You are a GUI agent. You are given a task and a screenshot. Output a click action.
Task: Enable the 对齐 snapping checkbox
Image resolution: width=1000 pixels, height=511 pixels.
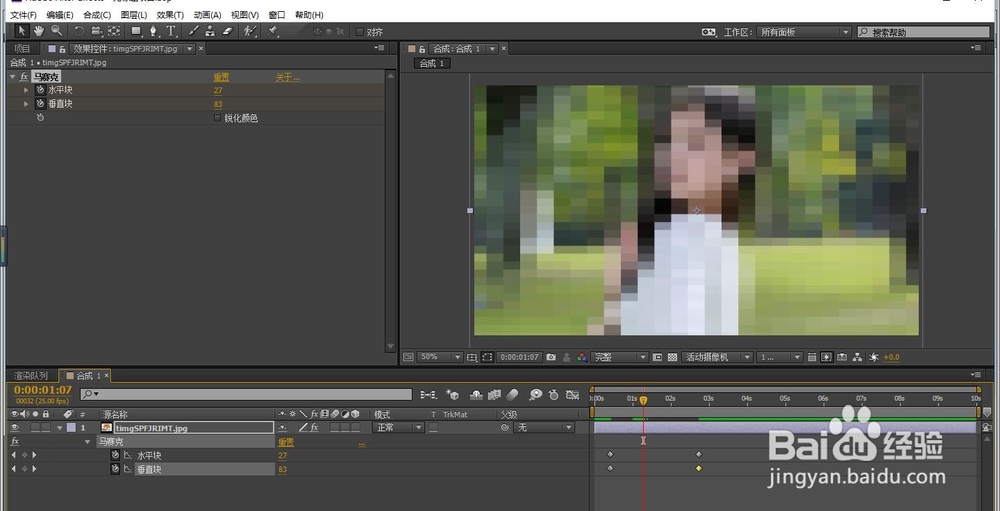point(360,32)
